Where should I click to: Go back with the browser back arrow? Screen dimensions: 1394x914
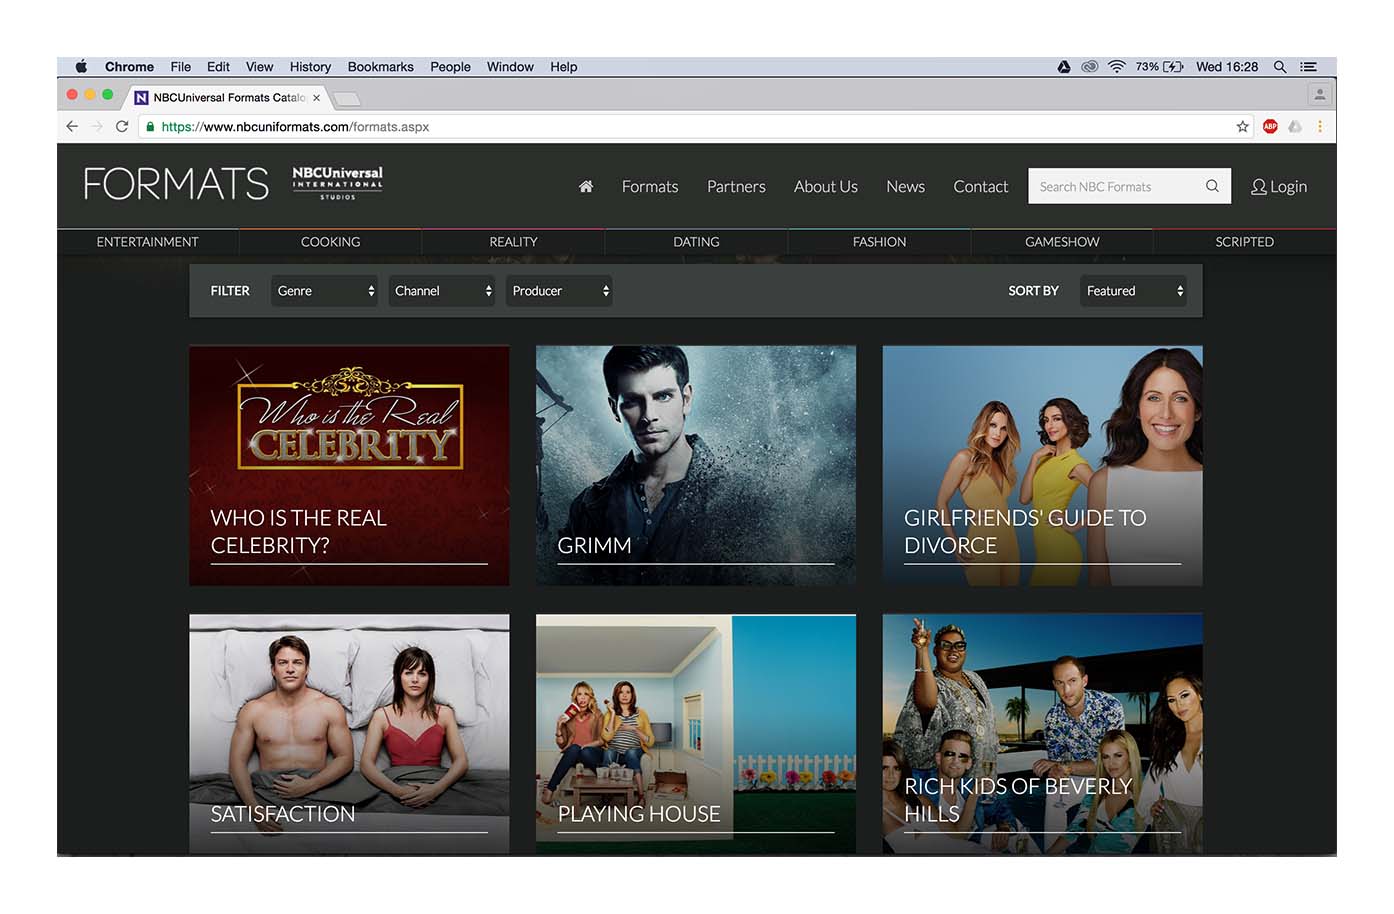point(72,126)
